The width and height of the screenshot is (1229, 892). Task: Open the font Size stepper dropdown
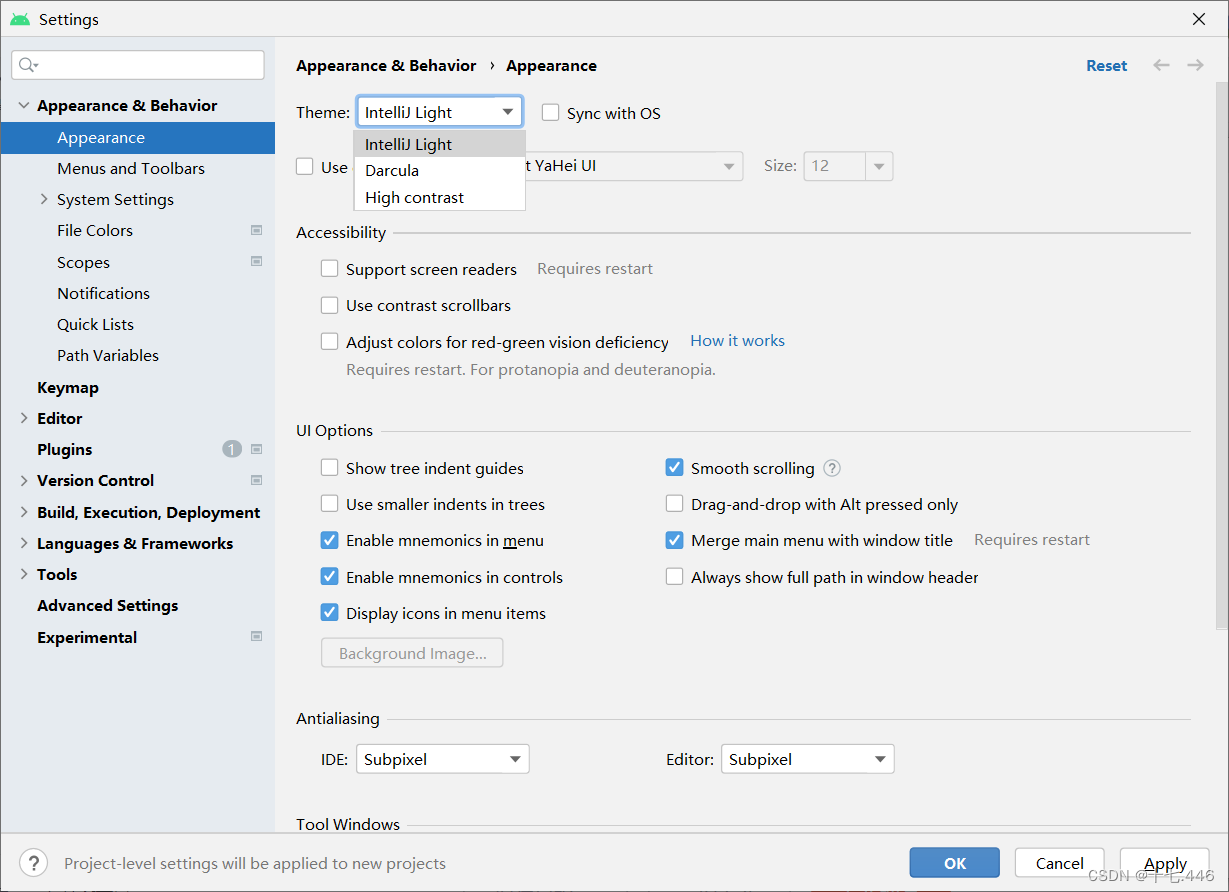(878, 166)
